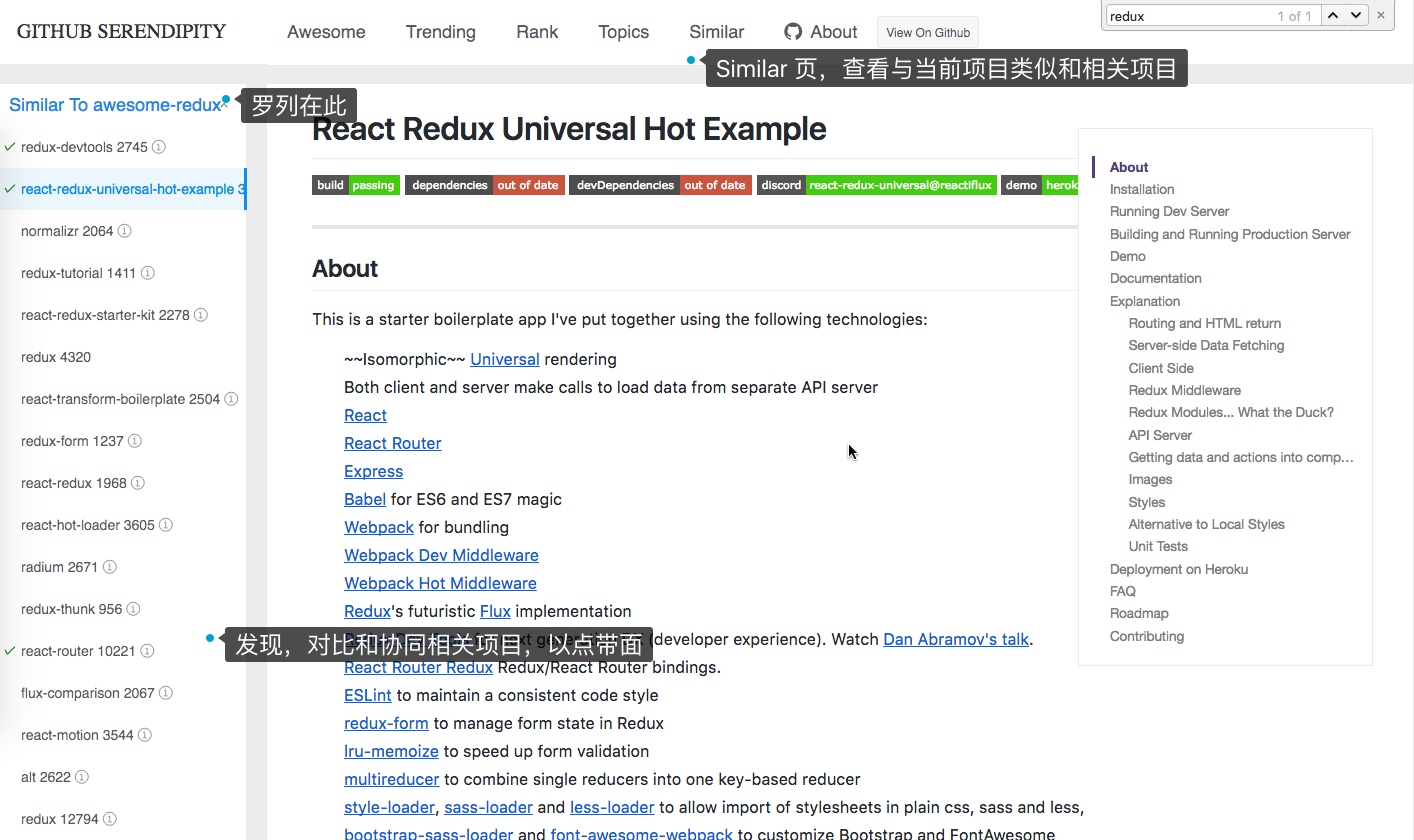Click the dependencies out of date badge
Screen dimensions: 1414x840
(485, 185)
